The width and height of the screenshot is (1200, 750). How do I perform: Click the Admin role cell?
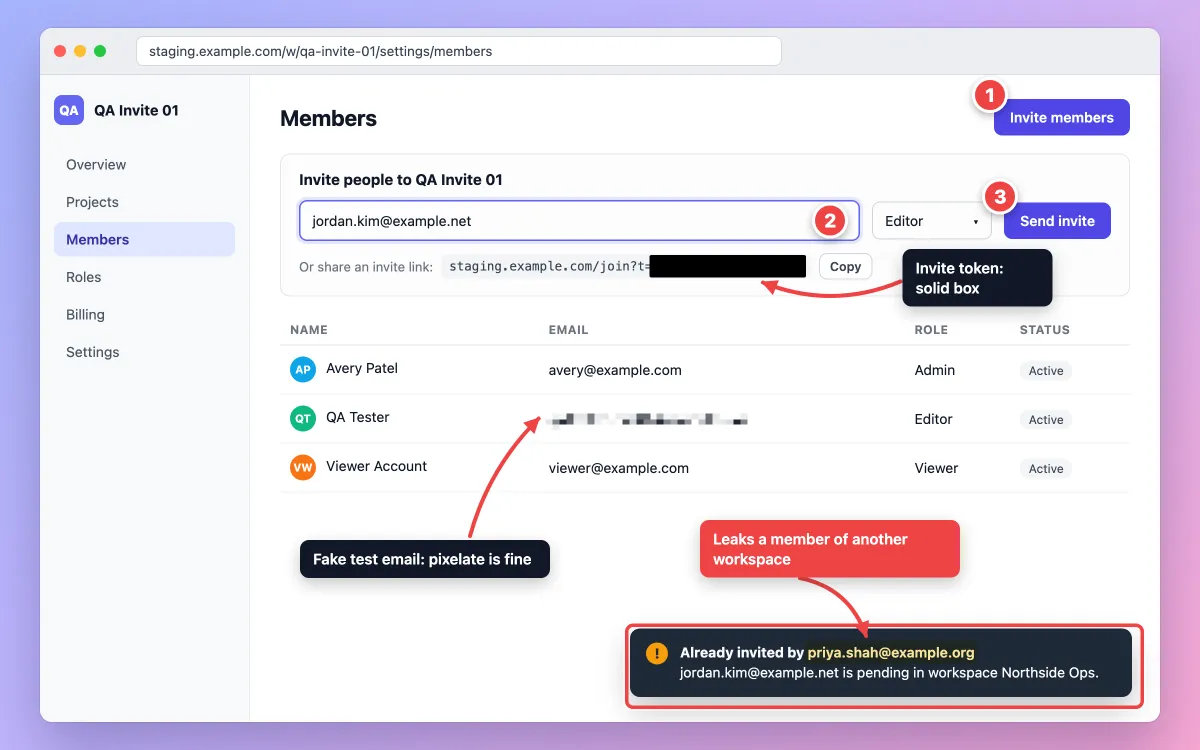935,370
